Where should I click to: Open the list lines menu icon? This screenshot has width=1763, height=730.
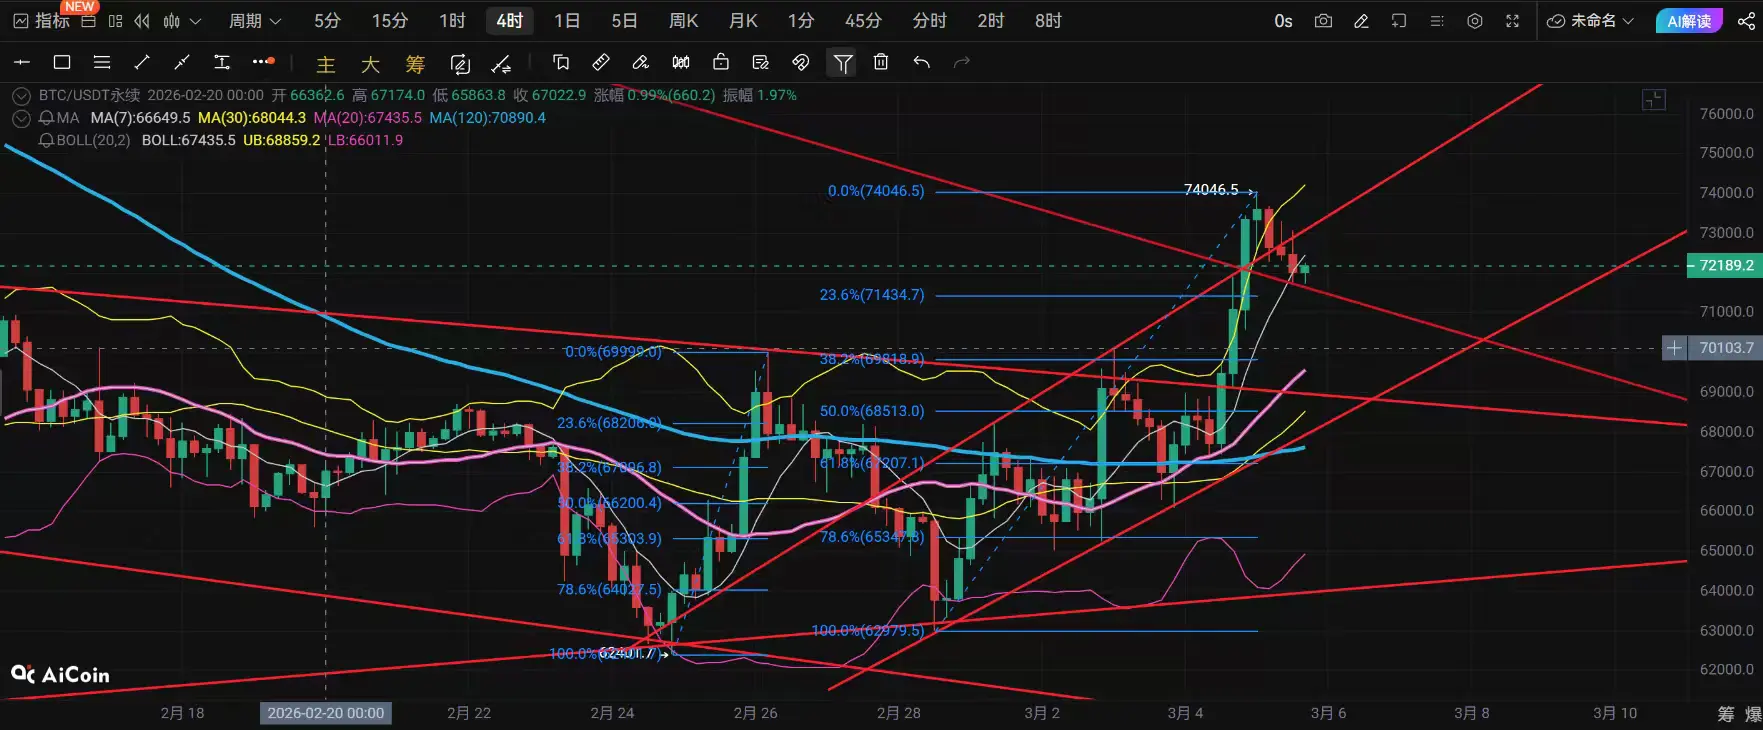click(1437, 21)
